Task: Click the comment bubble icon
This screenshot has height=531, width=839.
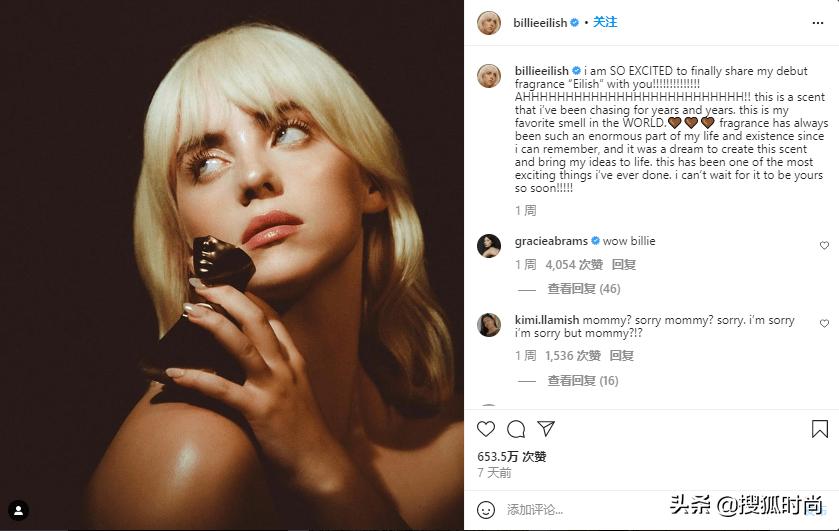Action: 516,429
